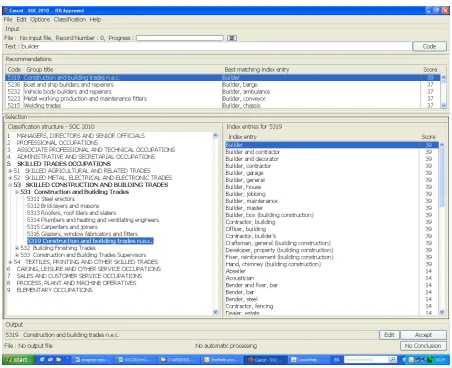Viewport: 452px width, 368px height.
Task: Select index entry Builder and contractor
Action: pos(332,152)
